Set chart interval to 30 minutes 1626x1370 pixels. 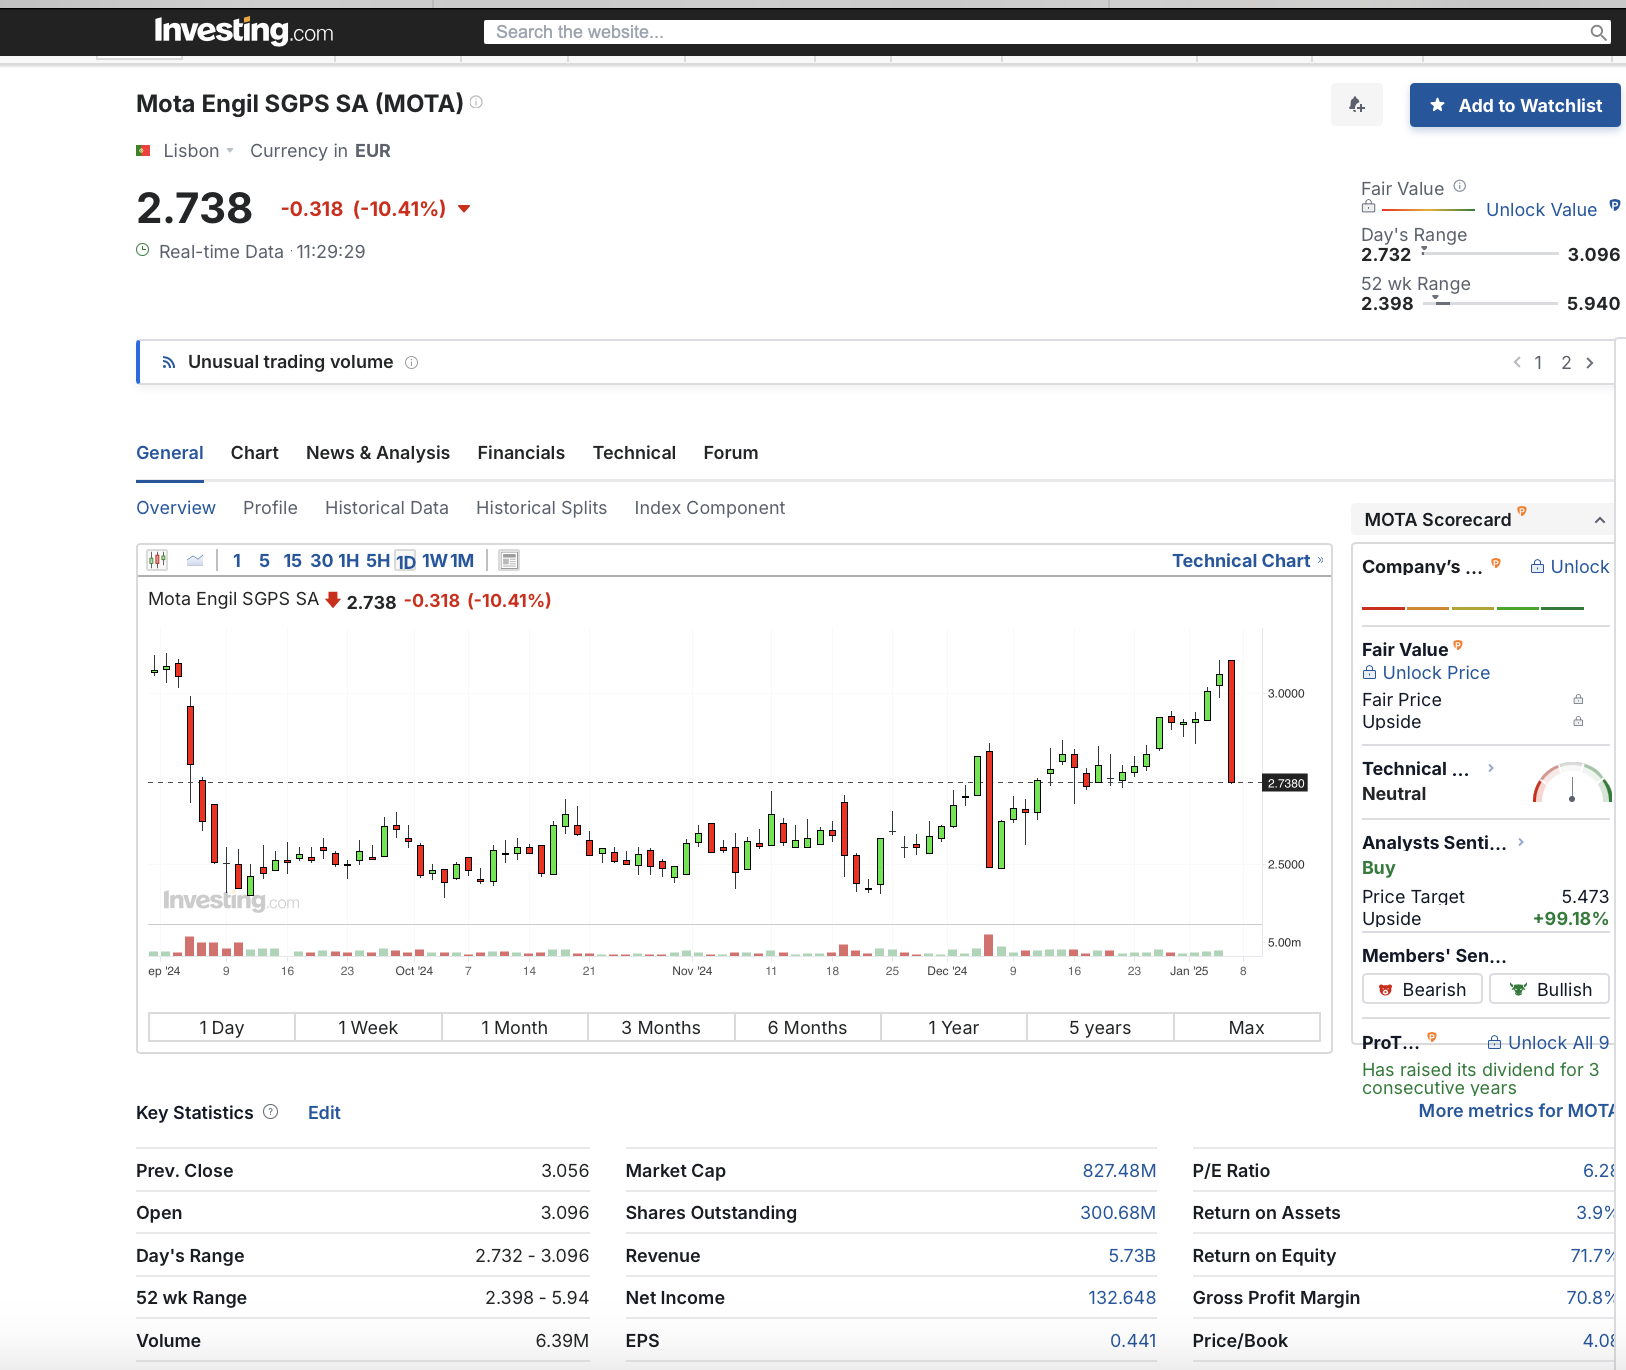click(x=322, y=560)
